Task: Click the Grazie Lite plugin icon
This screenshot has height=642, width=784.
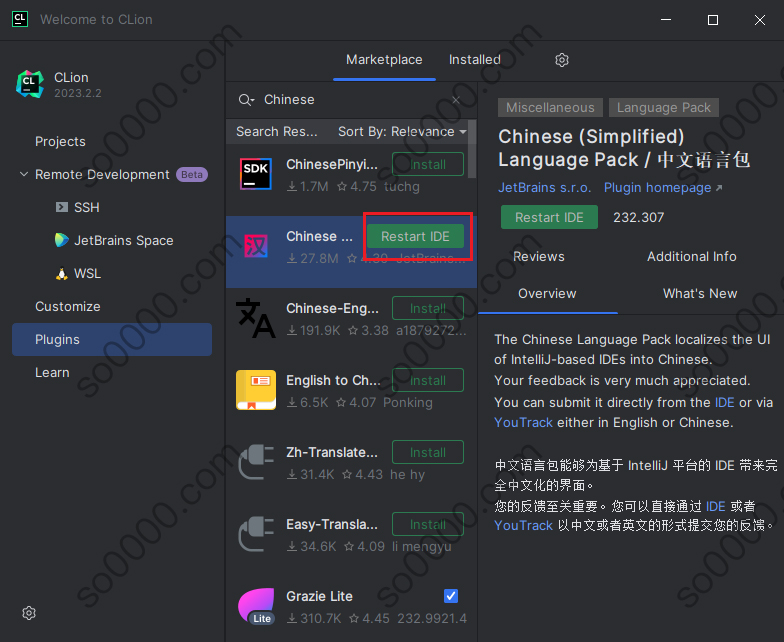Action: tap(256, 606)
